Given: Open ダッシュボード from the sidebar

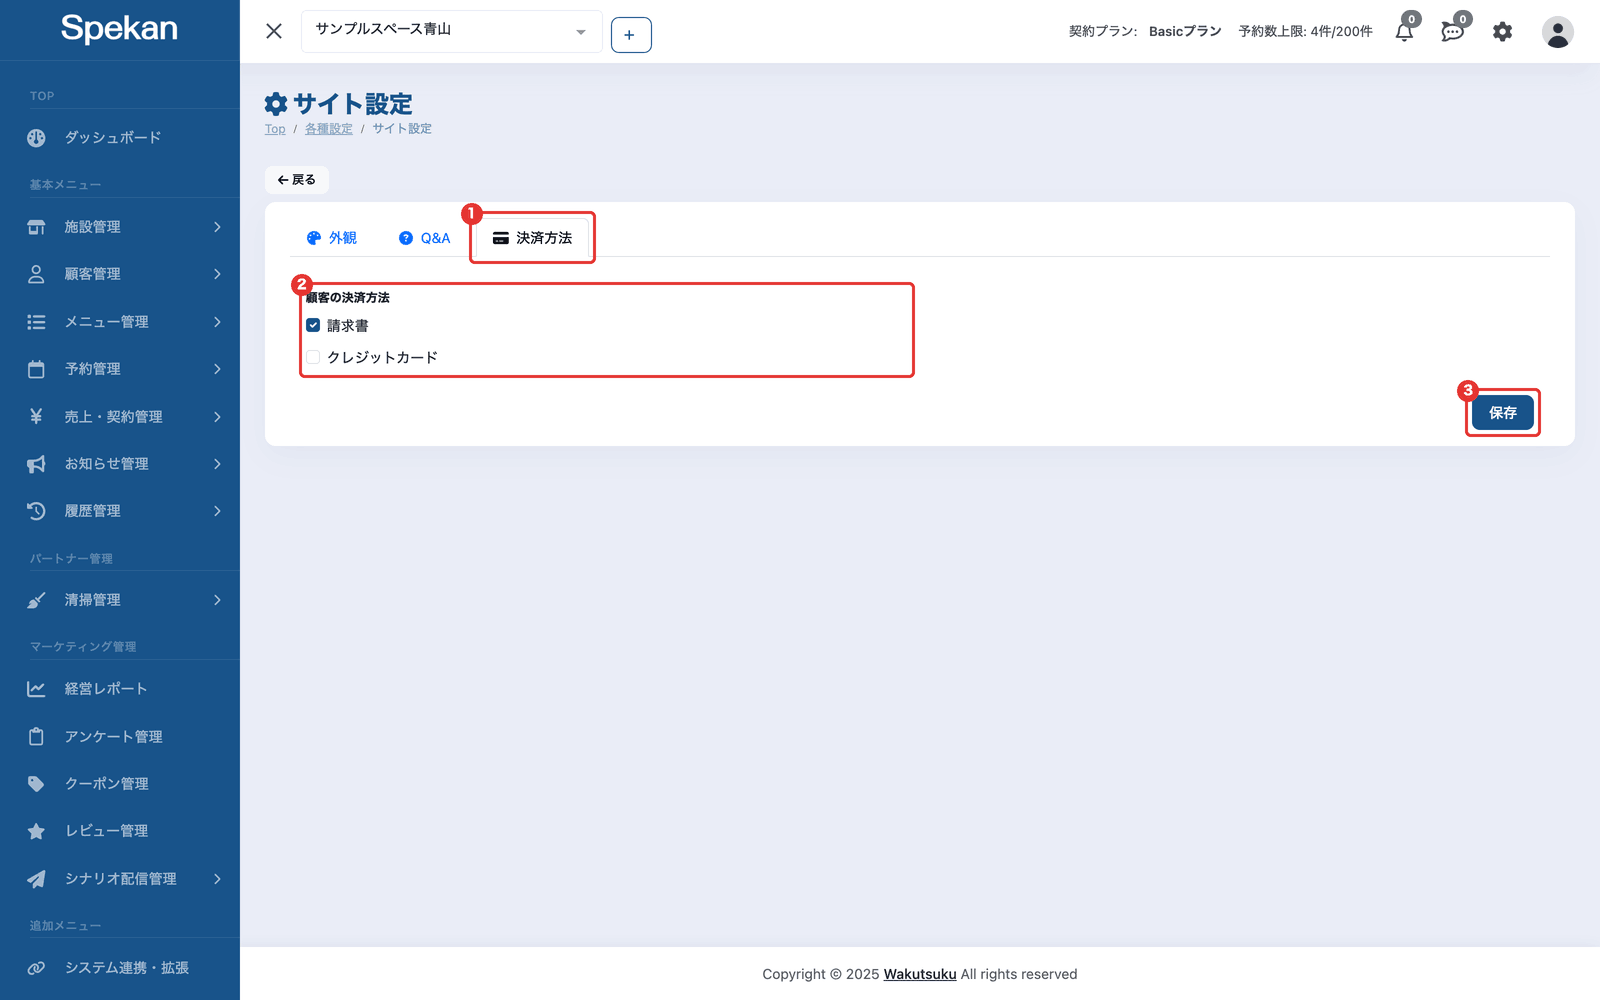Looking at the screenshot, I should tap(120, 138).
